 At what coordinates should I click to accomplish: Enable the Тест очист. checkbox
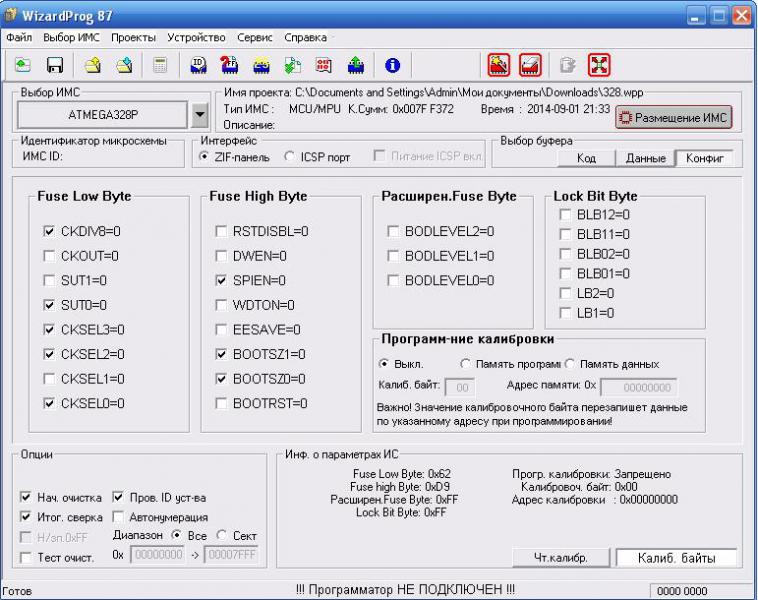pyautogui.click(x=26, y=557)
